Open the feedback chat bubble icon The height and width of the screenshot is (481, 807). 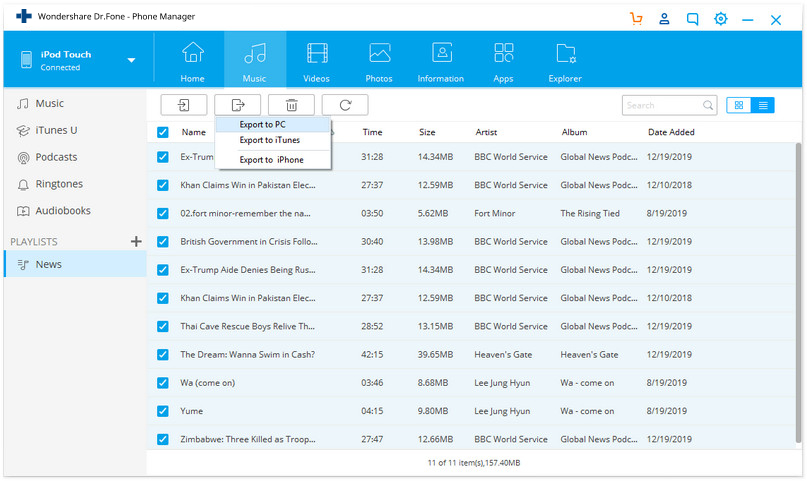point(693,19)
